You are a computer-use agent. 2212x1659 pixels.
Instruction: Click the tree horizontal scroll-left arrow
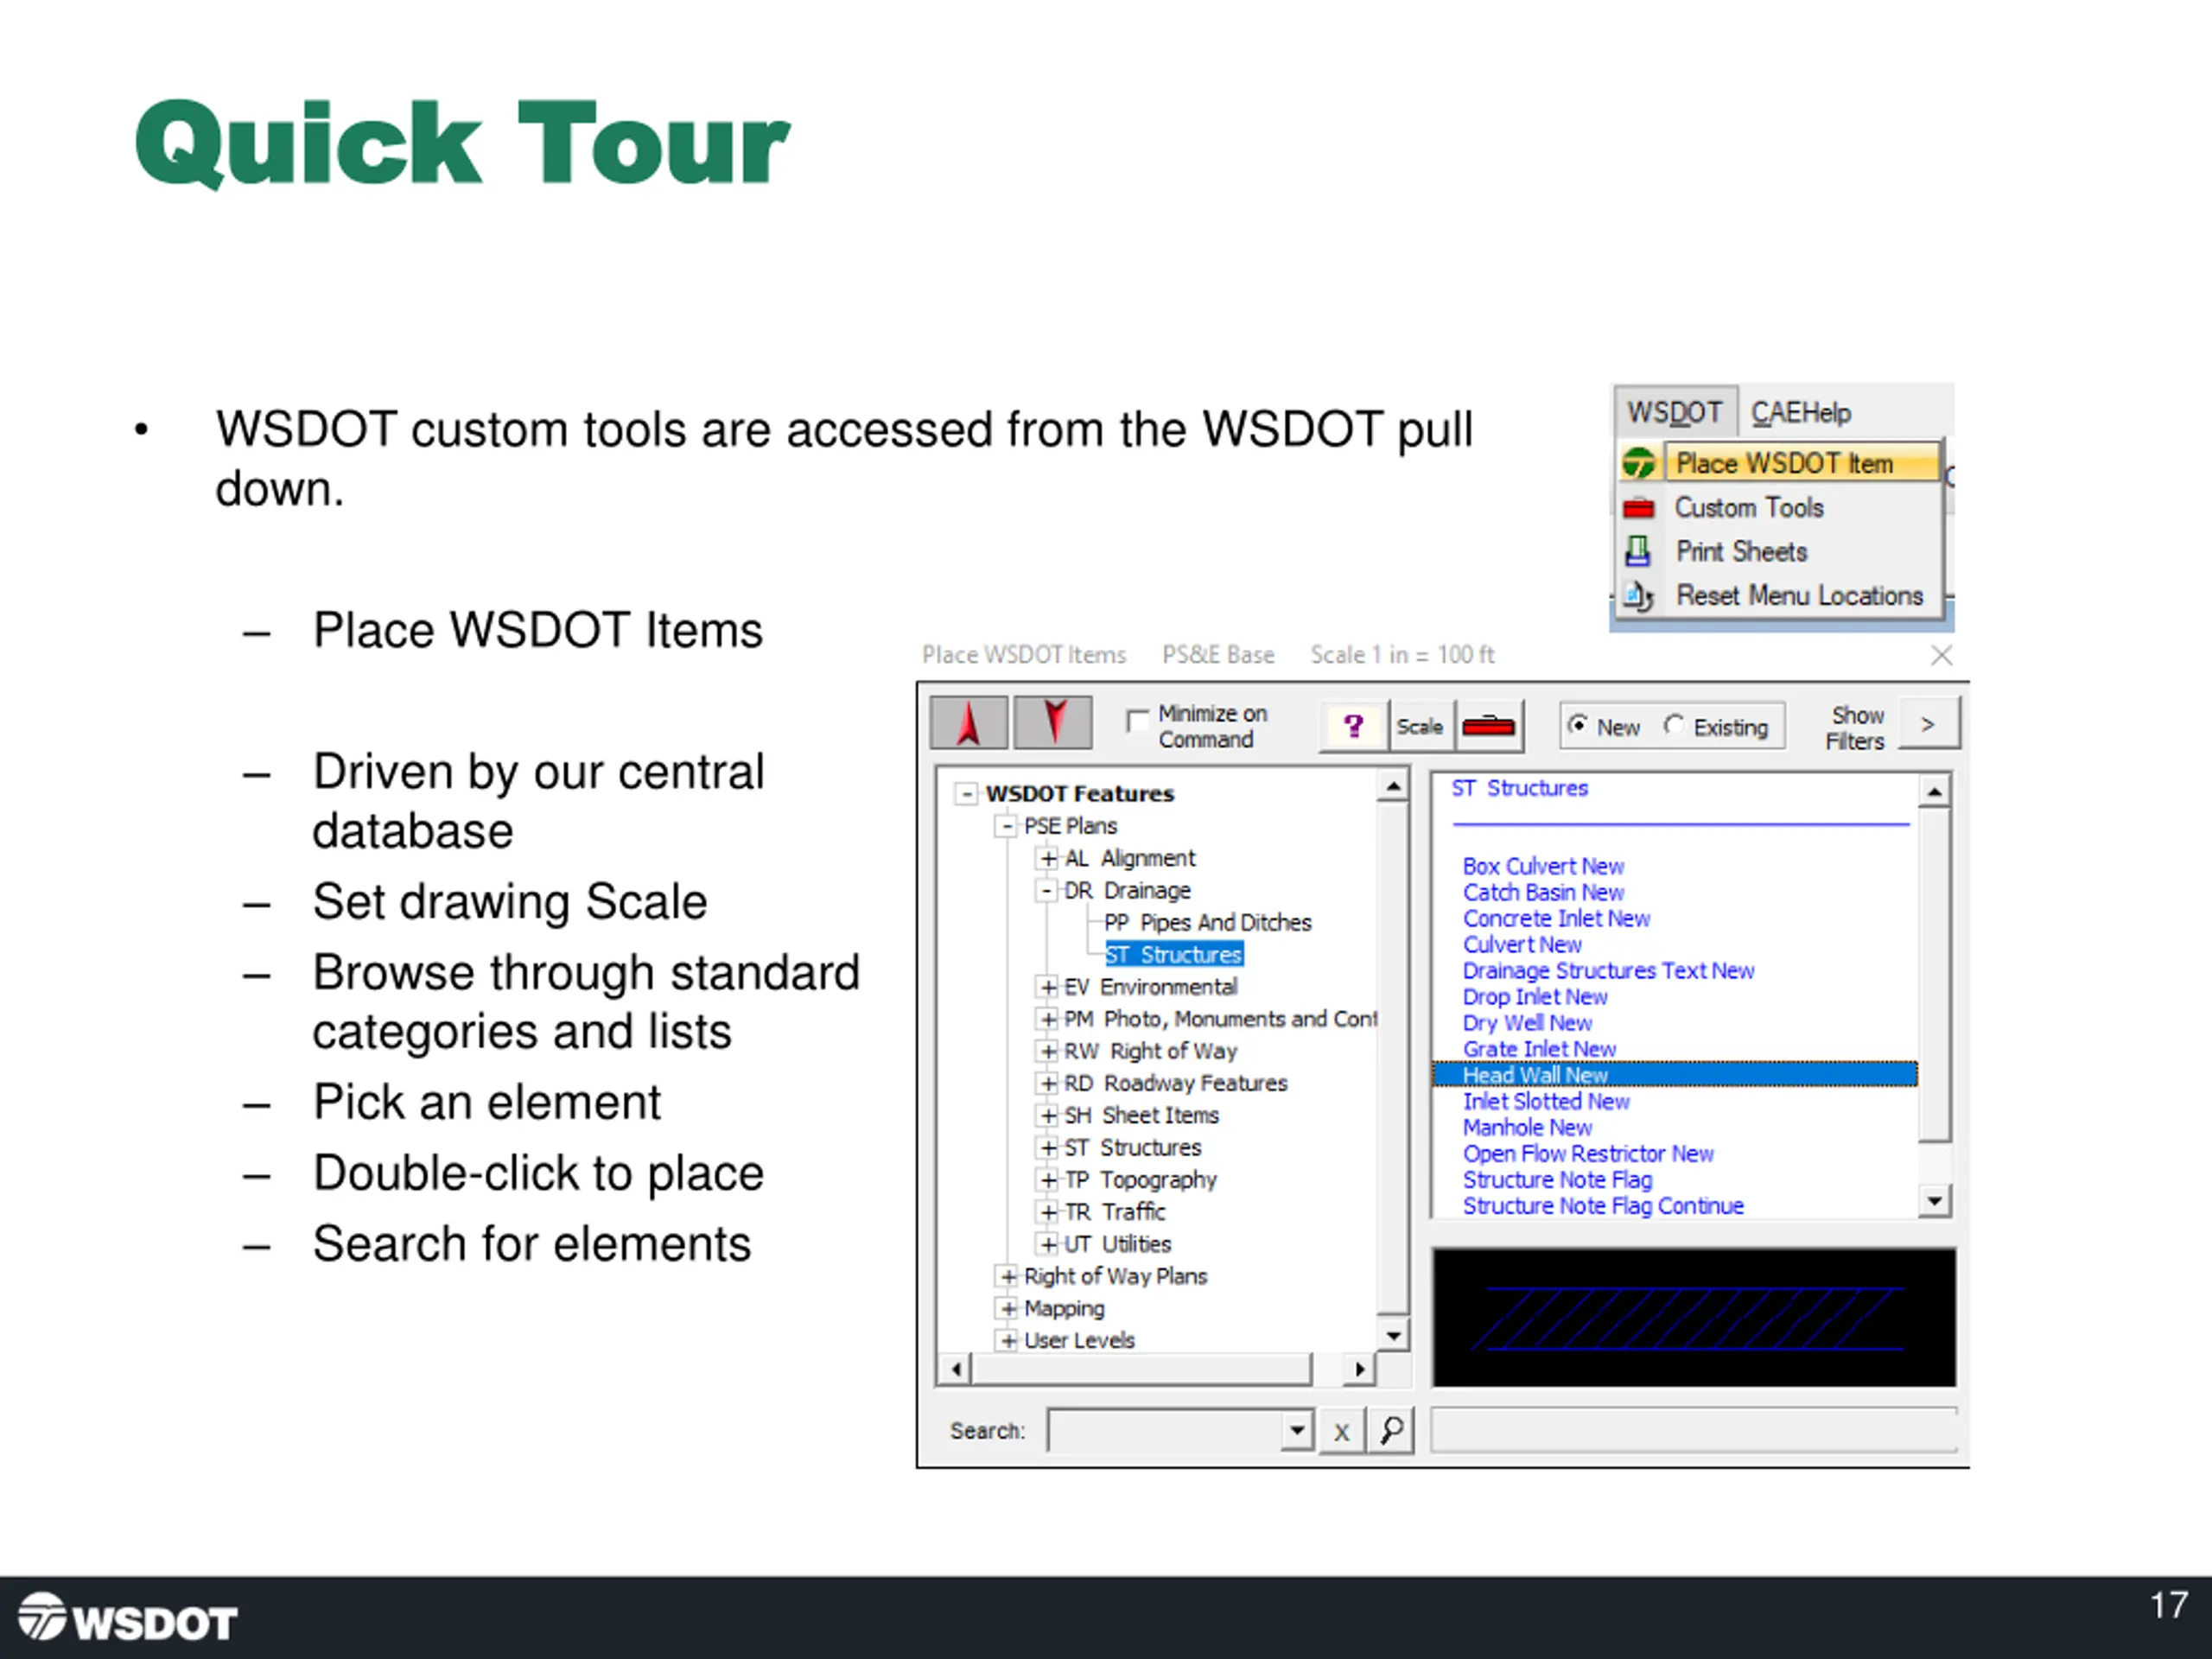click(x=956, y=1369)
